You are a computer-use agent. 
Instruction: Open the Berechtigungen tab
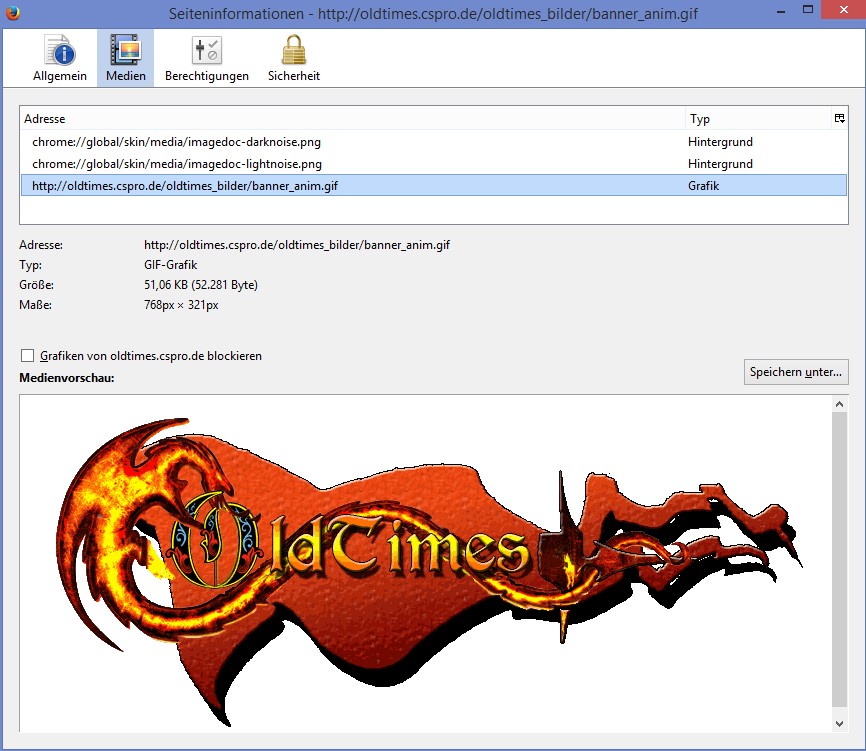(x=207, y=58)
